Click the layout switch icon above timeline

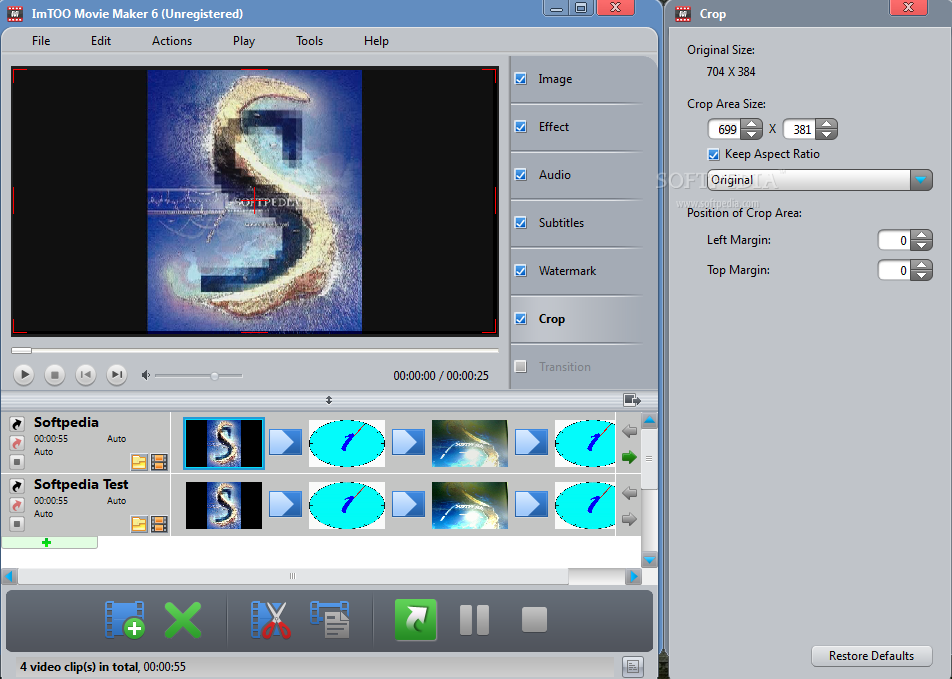coord(632,400)
